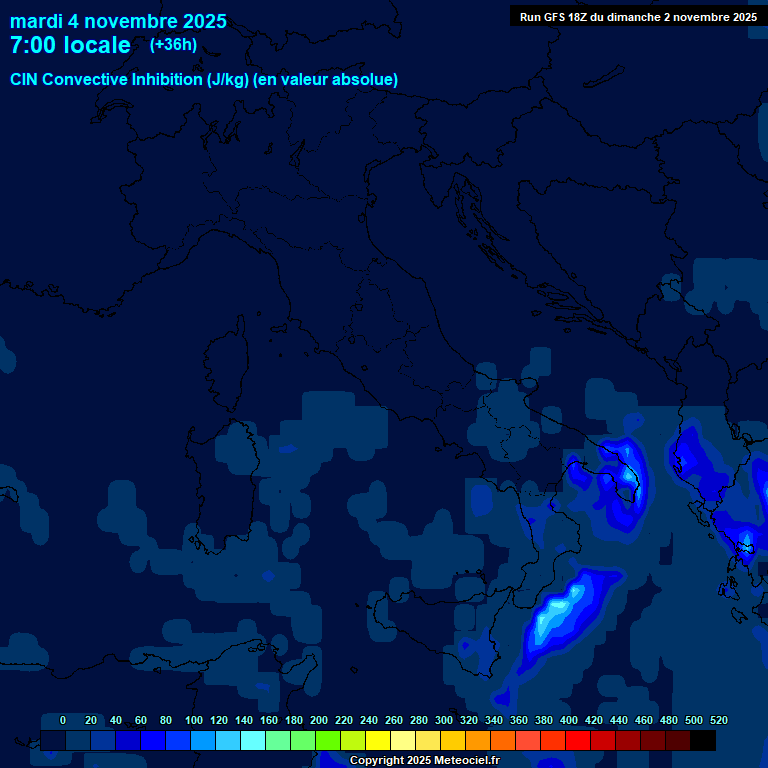Image resolution: width=768 pixels, height=768 pixels.
Task: Click the 'Run GFS 18Z du dimanche 2 novembre 2025' banner
Action: click(638, 17)
